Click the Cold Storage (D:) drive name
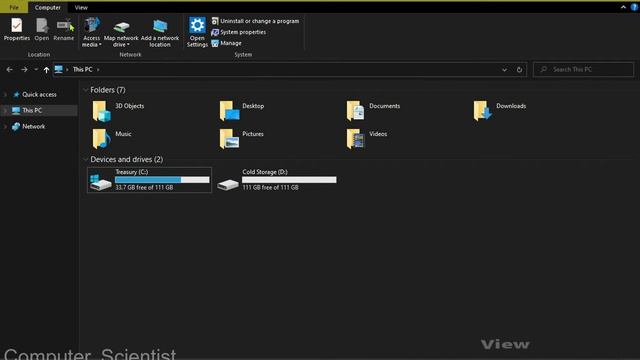 [265, 172]
